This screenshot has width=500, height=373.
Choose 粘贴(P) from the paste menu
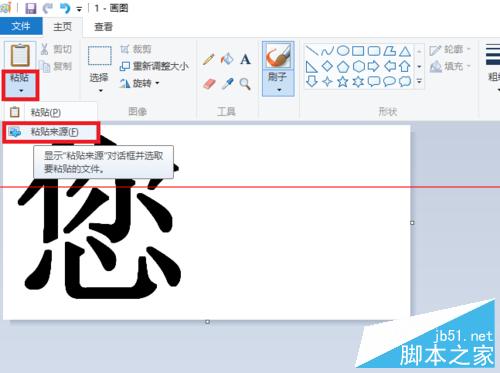(50, 112)
